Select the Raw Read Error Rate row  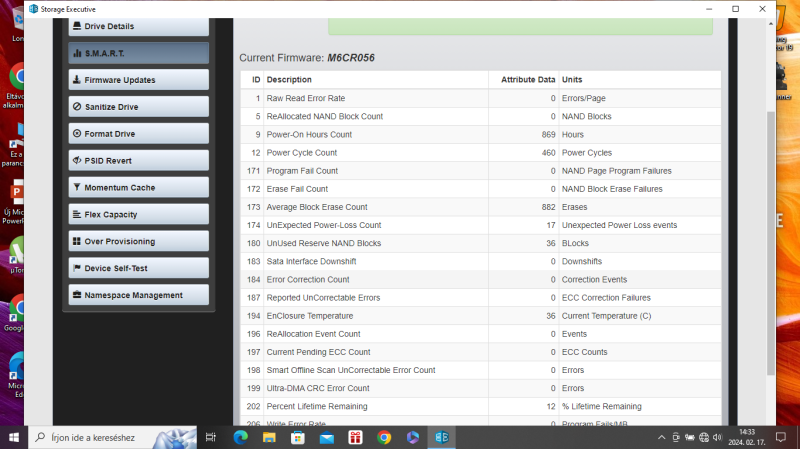coord(481,98)
